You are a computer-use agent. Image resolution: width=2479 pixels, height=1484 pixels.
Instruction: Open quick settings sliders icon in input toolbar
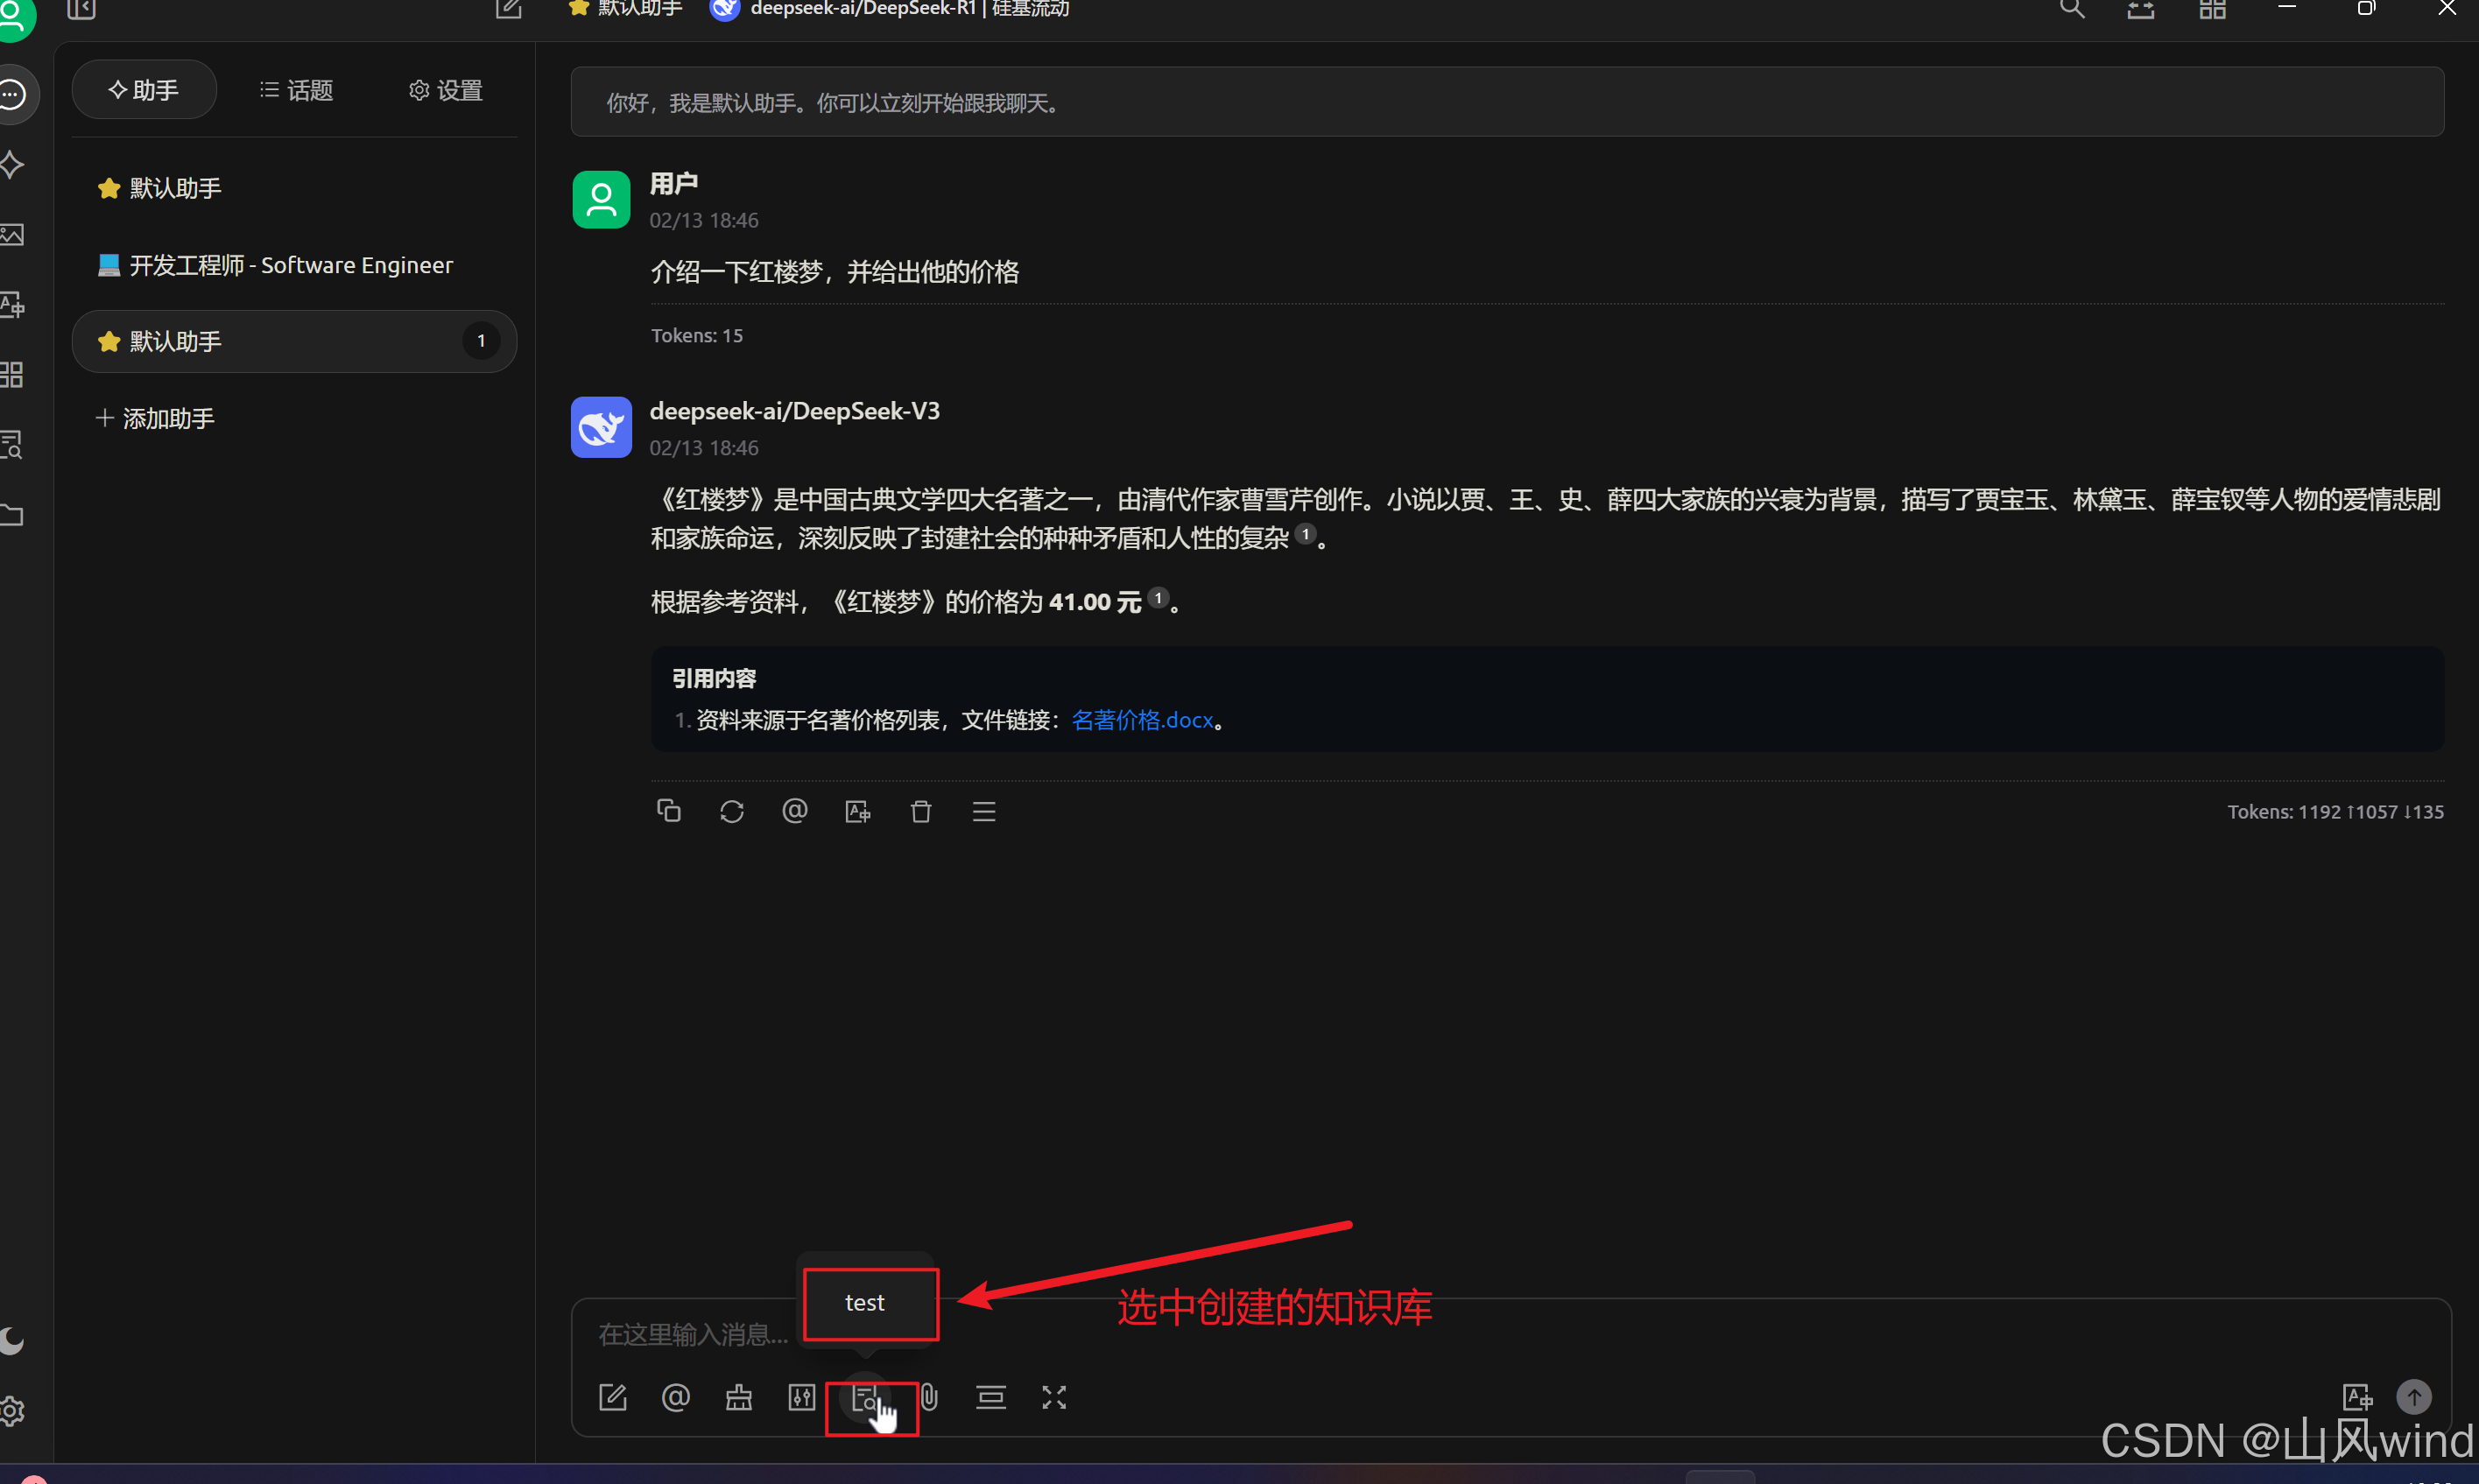coord(801,1397)
